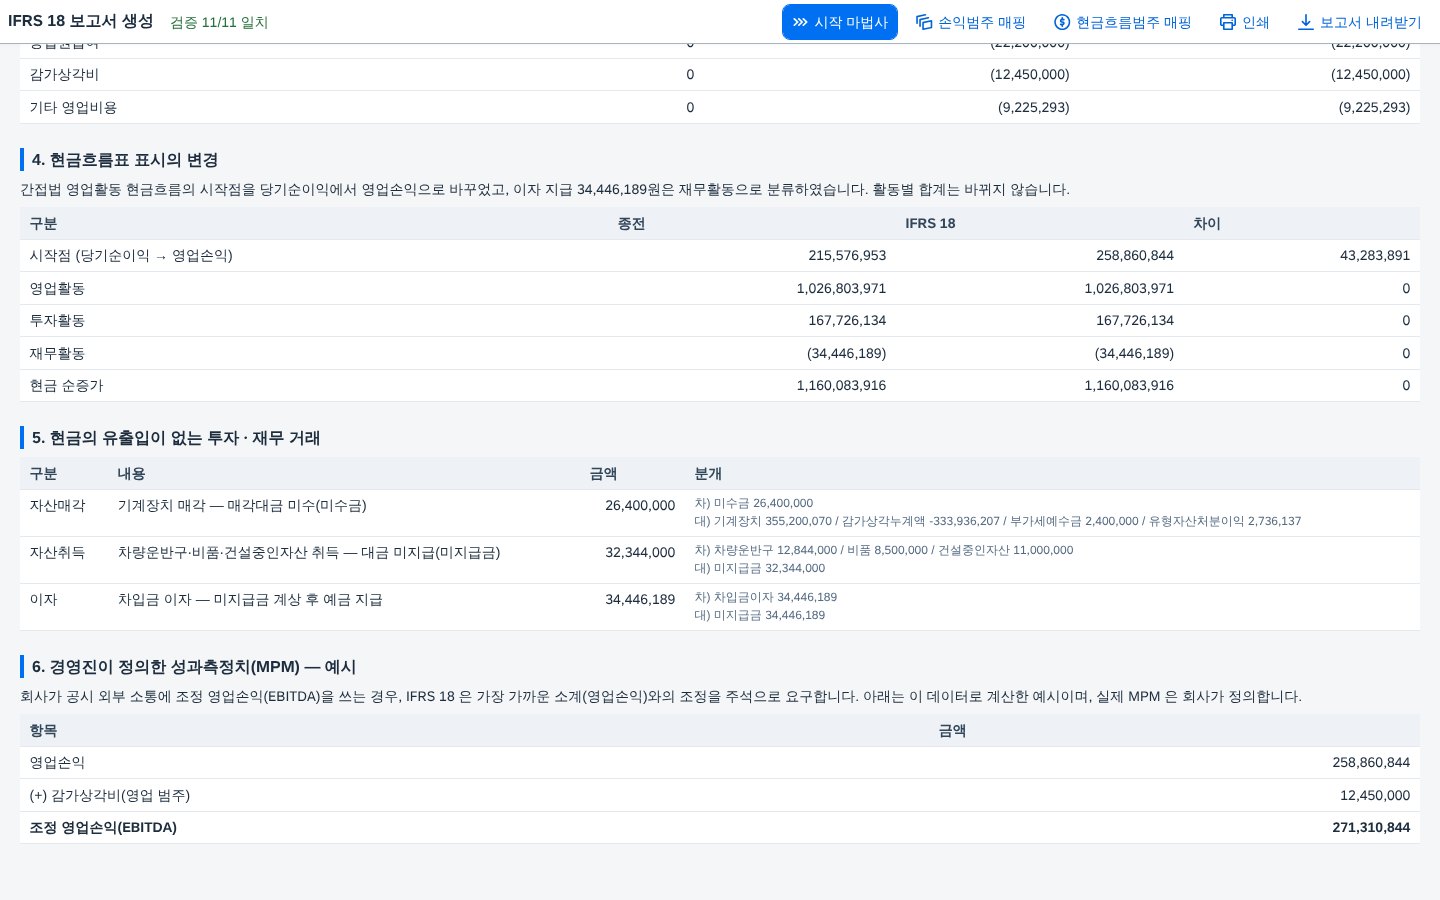Select the '6. 경영진이 정의한 성과측정치(MPM) — 예시' heading
The width and height of the screenshot is (1440, 900).
(x=194, y=667)
